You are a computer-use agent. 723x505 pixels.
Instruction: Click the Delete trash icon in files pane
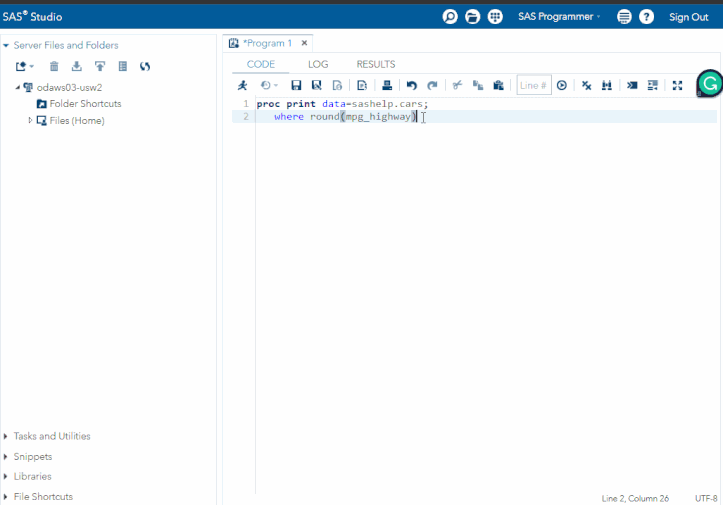pos(54,66)
